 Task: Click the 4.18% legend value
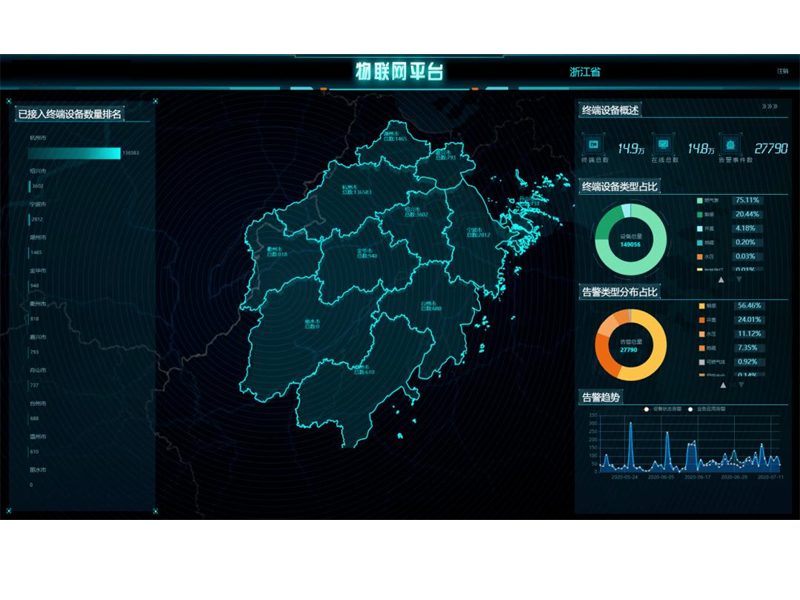pyautogui.click(x=745, y=229)
